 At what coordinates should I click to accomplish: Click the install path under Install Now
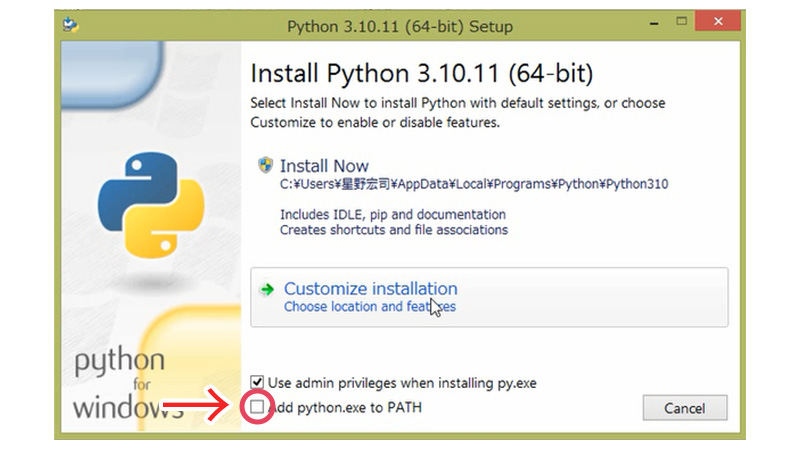(x=474, y=184)
